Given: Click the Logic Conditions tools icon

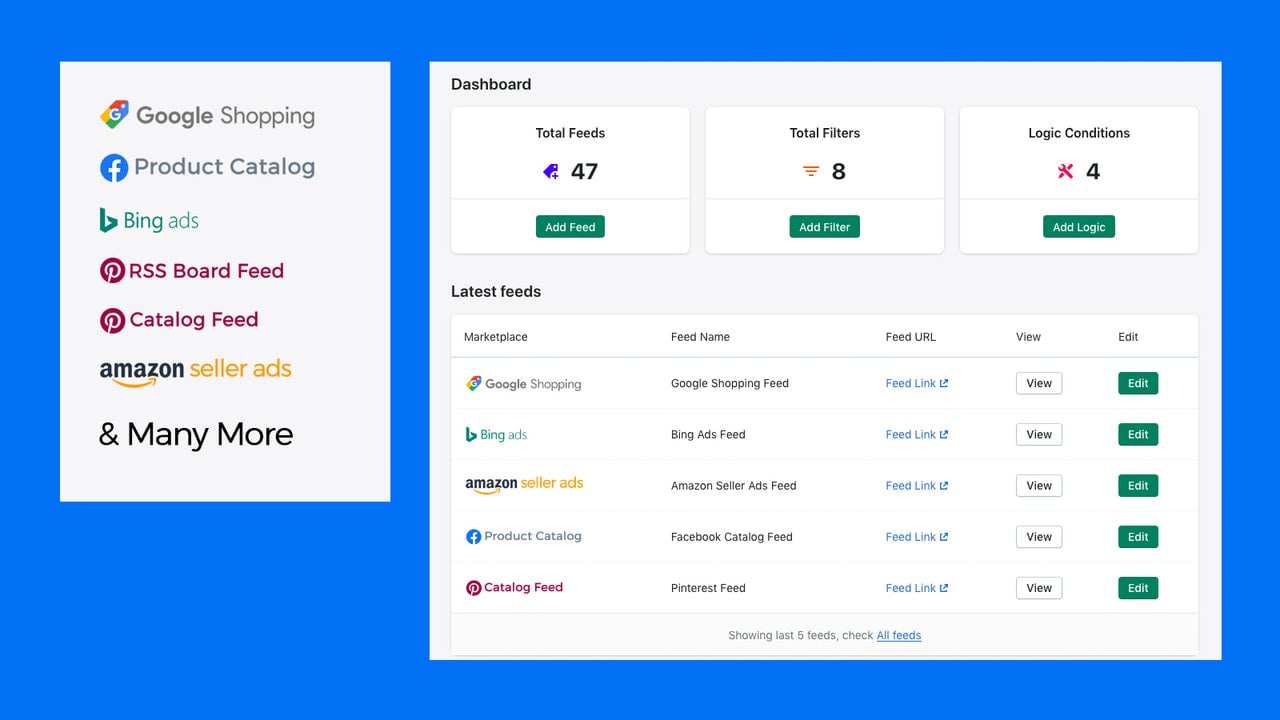Looking at the screenshot, I should click(1065, 172).
